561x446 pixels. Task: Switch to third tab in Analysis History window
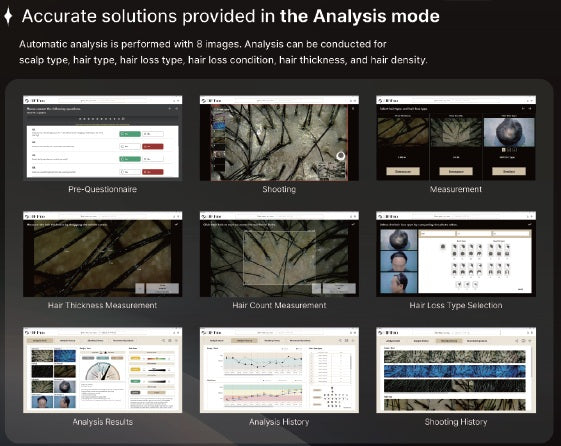coord(272,340)
